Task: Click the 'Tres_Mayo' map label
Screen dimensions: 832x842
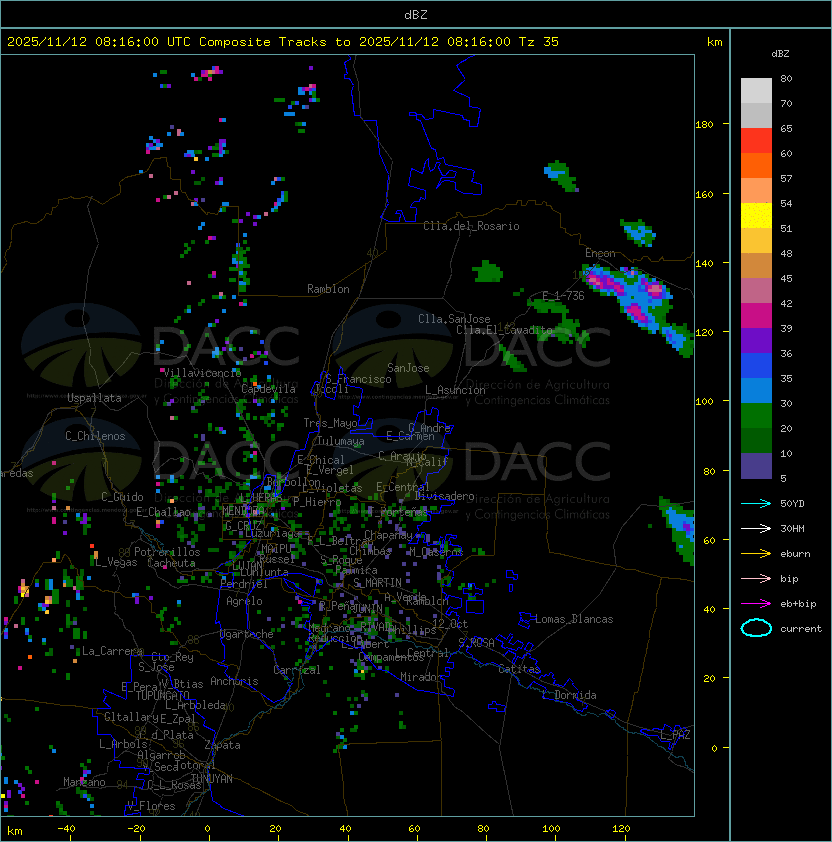Action: point(330,423)
